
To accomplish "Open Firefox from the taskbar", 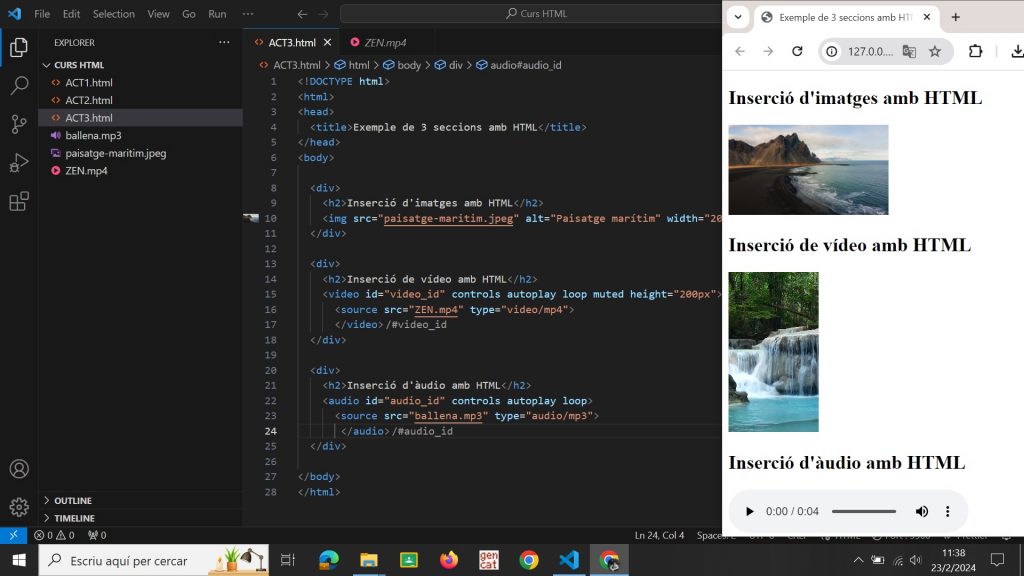I will point(448,560).
